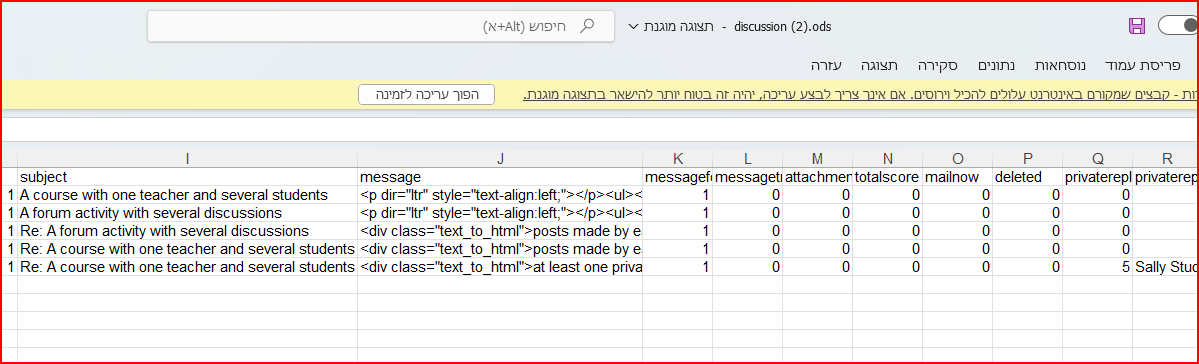Click the file name discussion (2).ods
Screen dimensions: 1199x364
pos(782,27)
